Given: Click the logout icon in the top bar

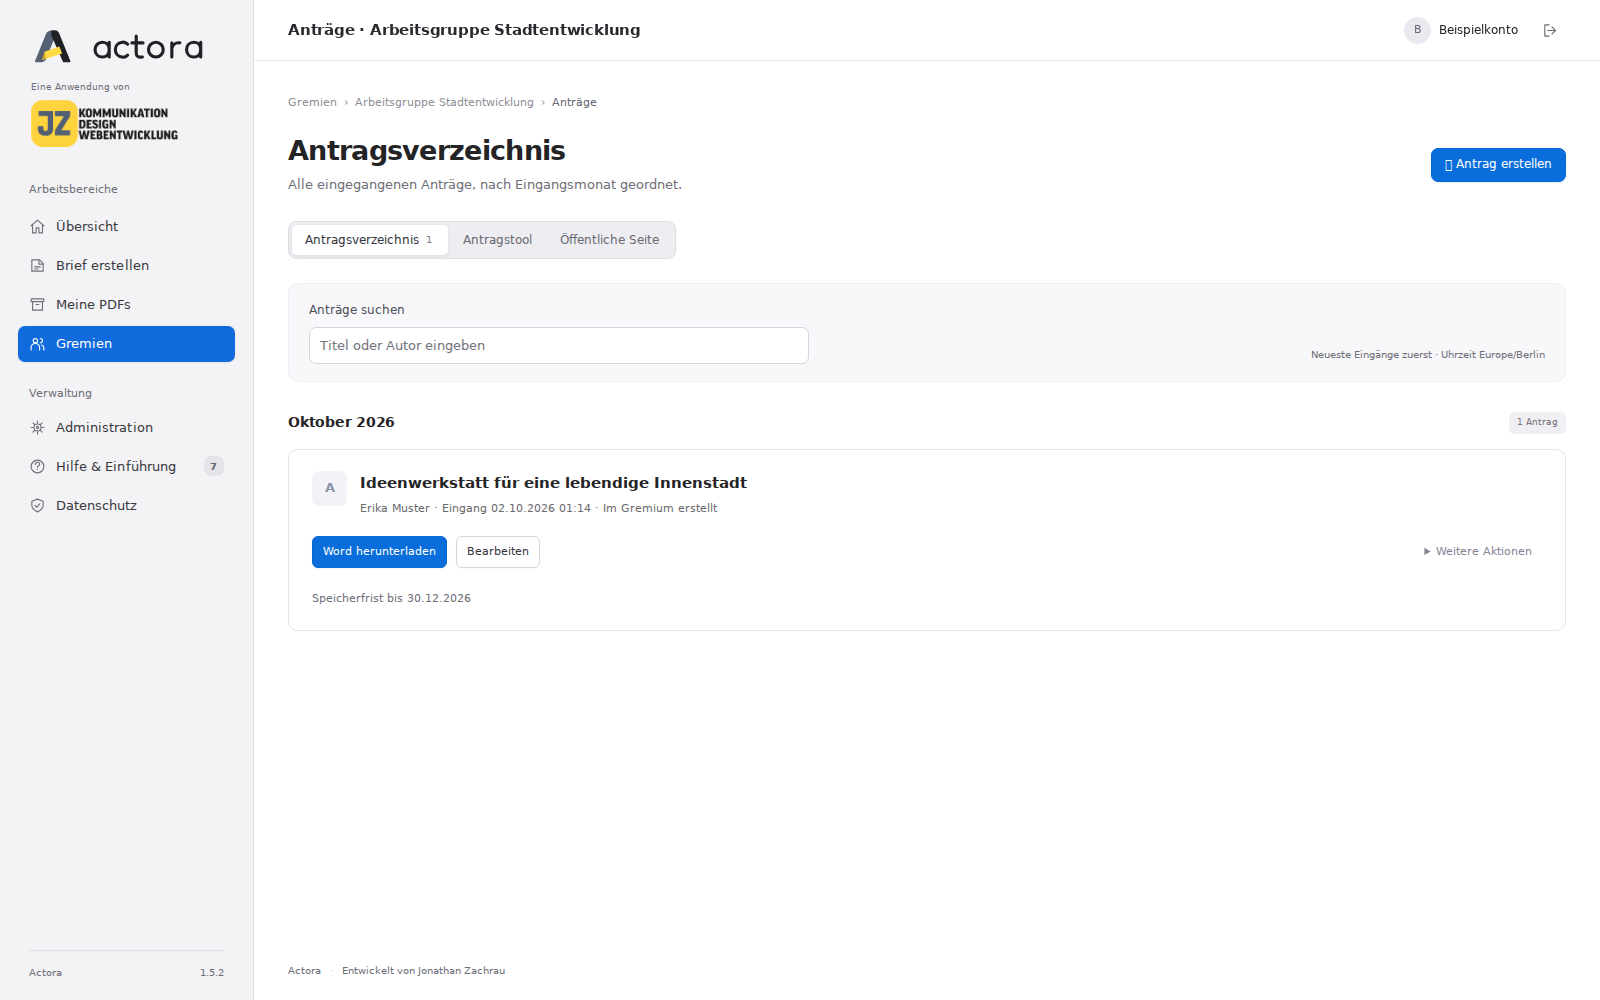Looking at the screenshot, I should pos(1550,30).
